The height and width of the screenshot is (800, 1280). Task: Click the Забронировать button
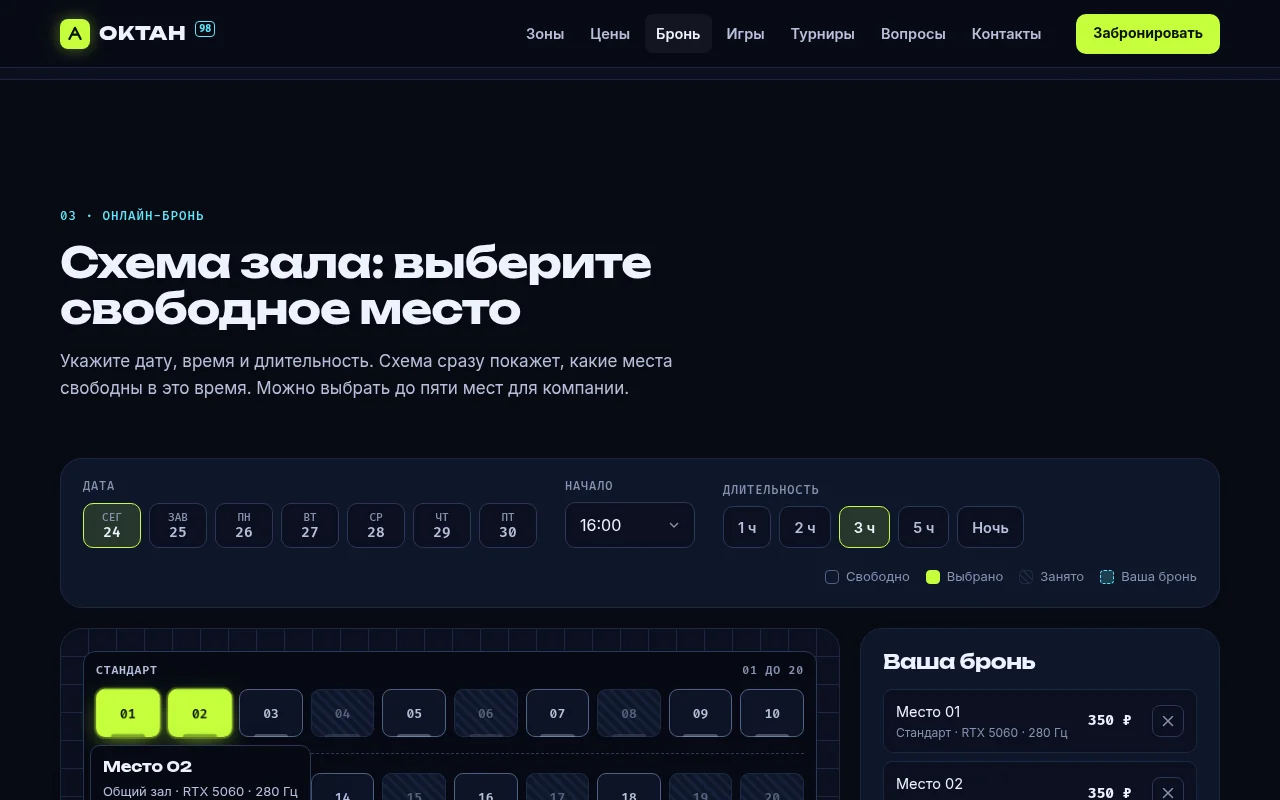(x=1148, y=34)
